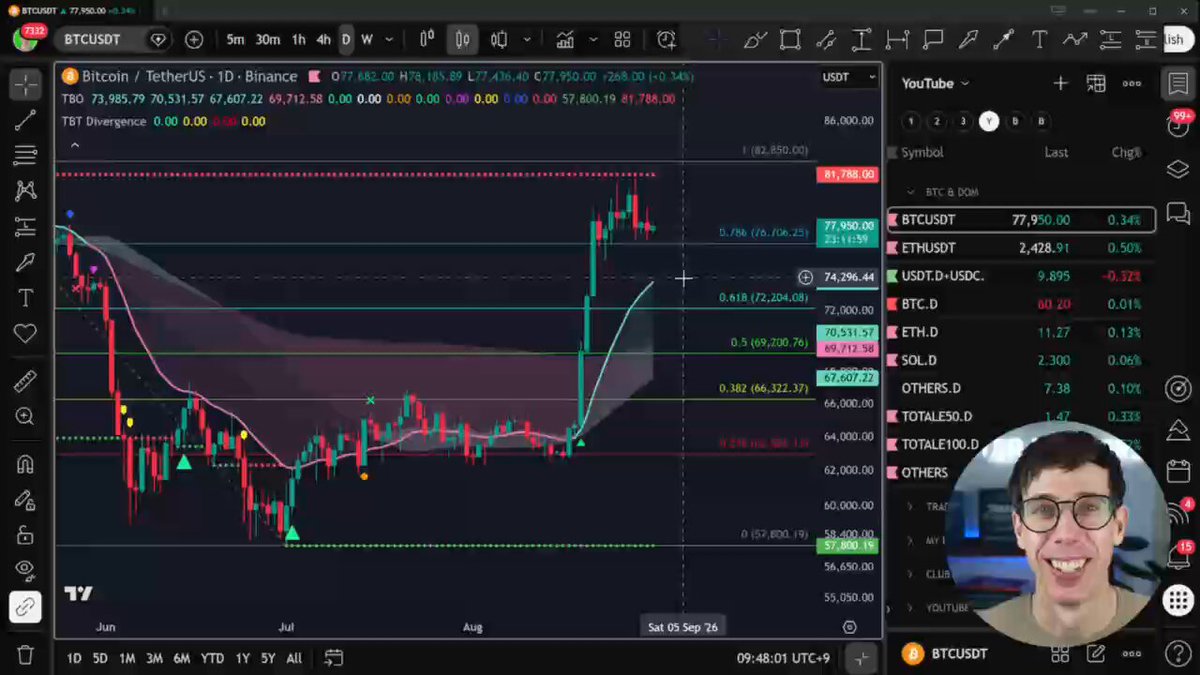
Task: Click the highlighted link drawings icon
Action: (25, 606)
